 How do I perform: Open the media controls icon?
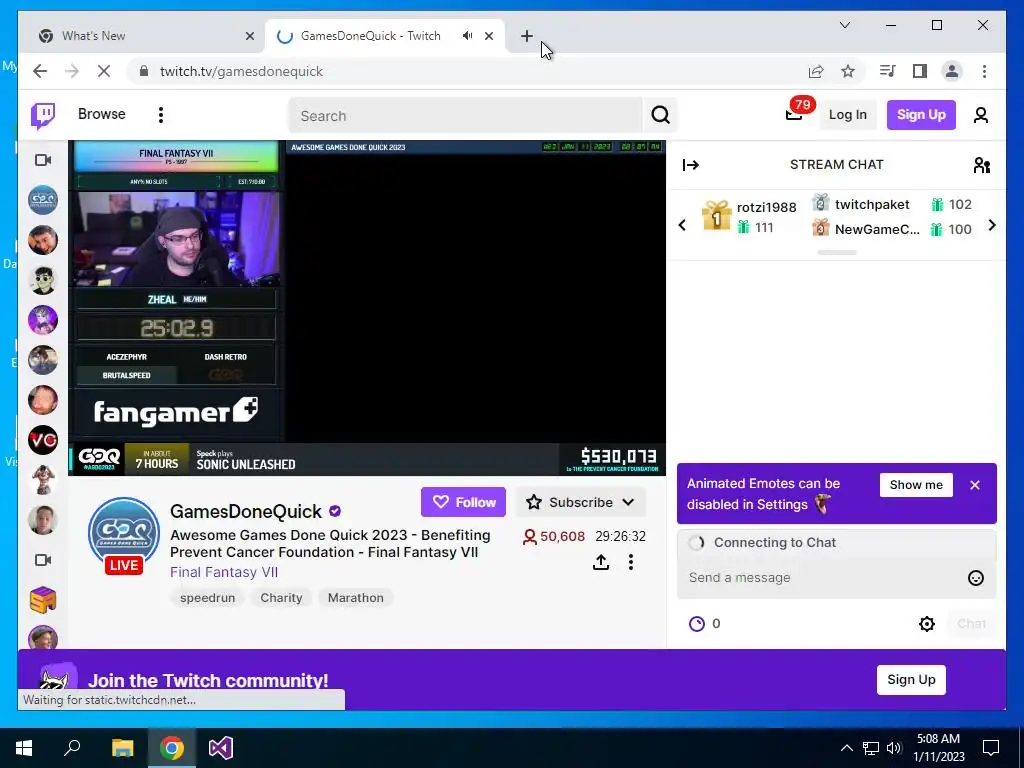click(x=888, y=71)
